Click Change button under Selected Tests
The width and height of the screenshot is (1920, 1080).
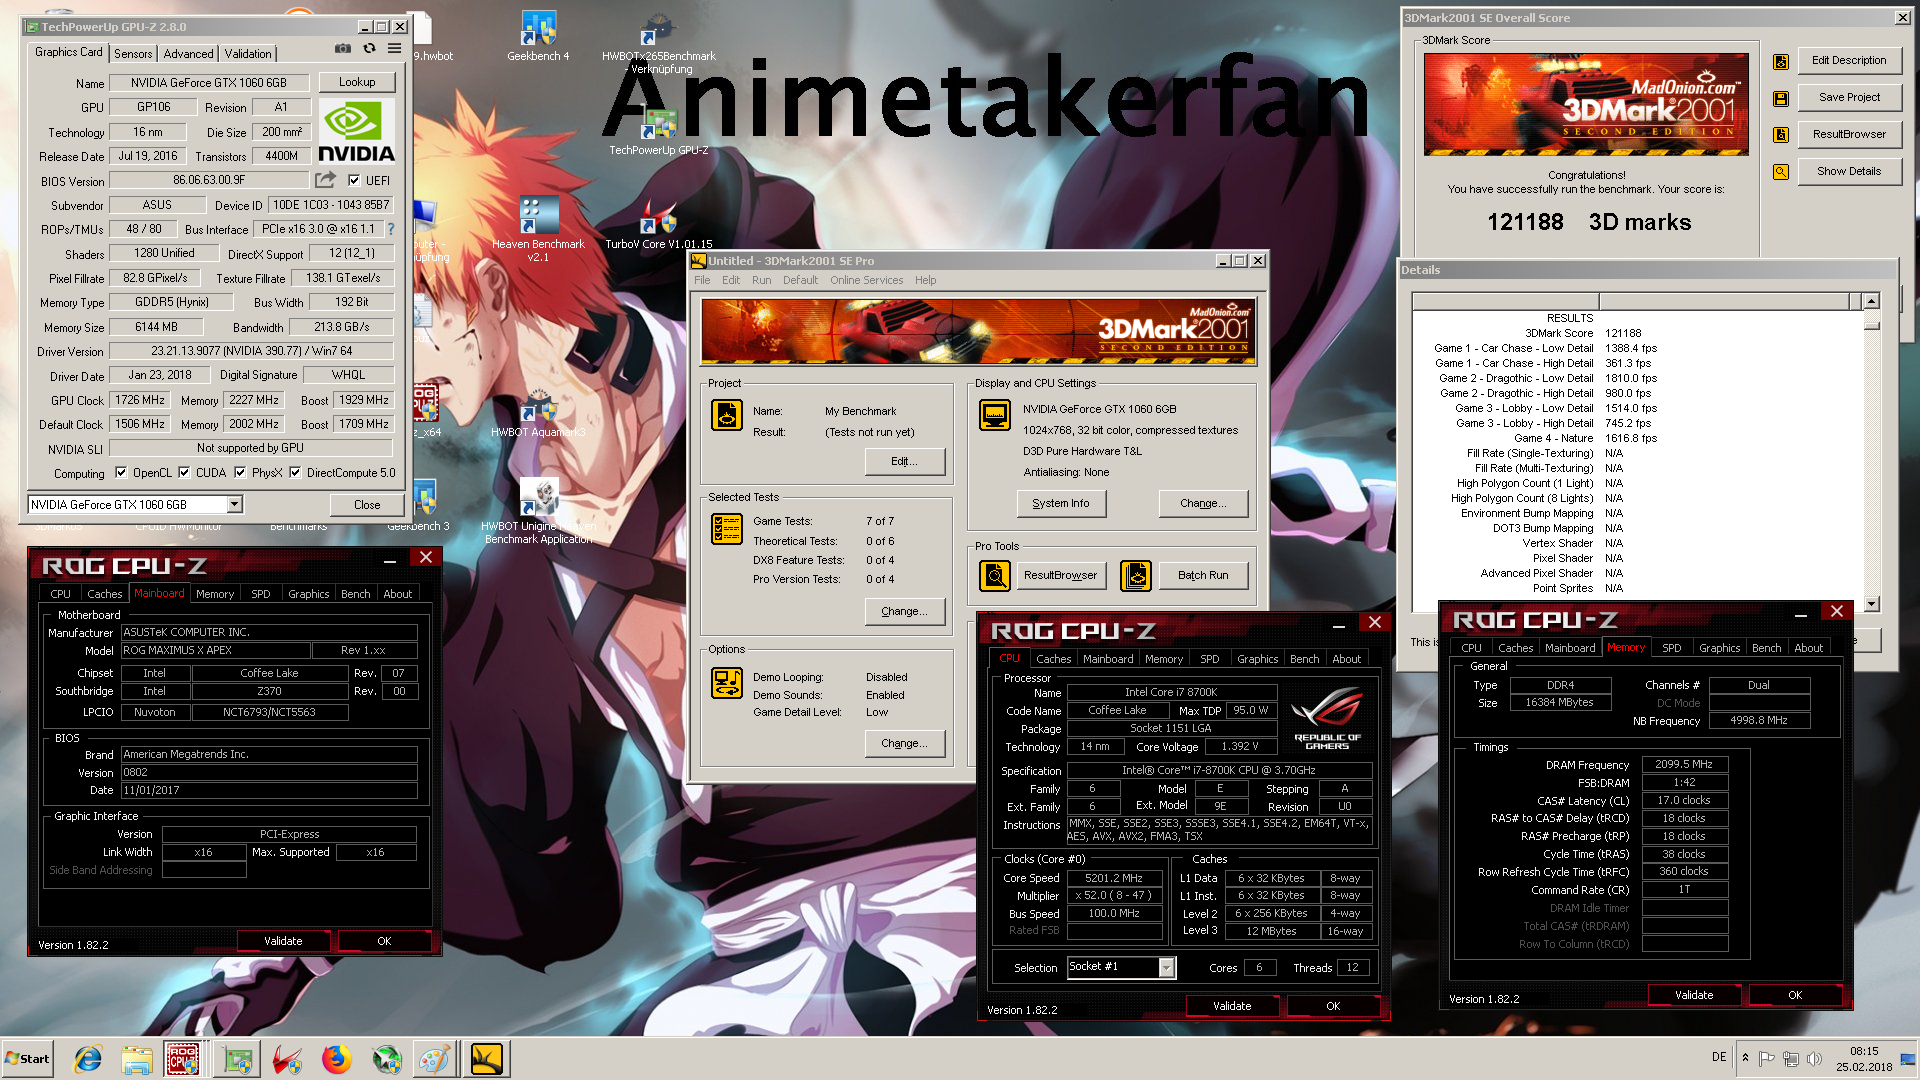[x=904, y=611]
